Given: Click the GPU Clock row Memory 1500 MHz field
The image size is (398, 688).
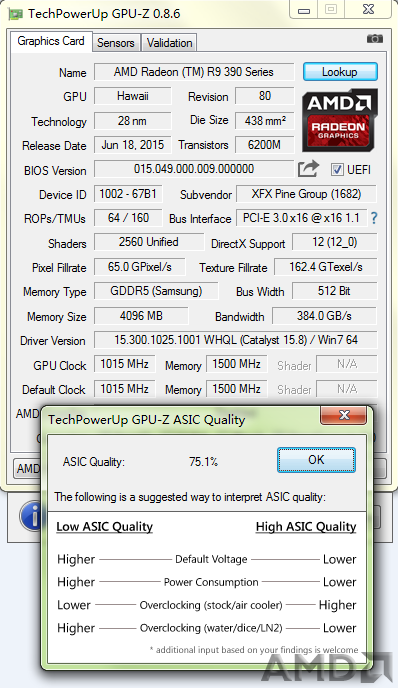Looking at the screenshot, I should point(237,364).
